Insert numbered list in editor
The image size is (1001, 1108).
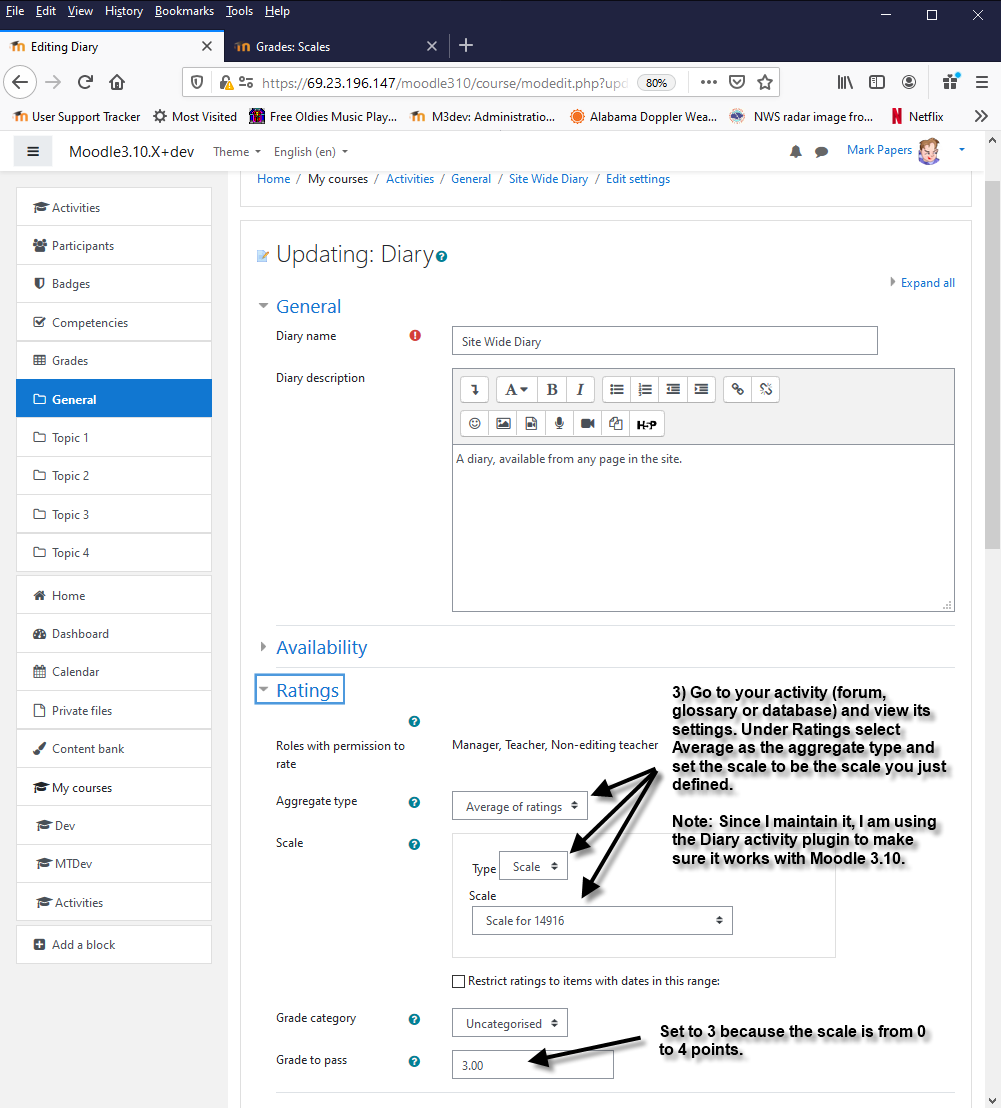[x=645, y=389]
